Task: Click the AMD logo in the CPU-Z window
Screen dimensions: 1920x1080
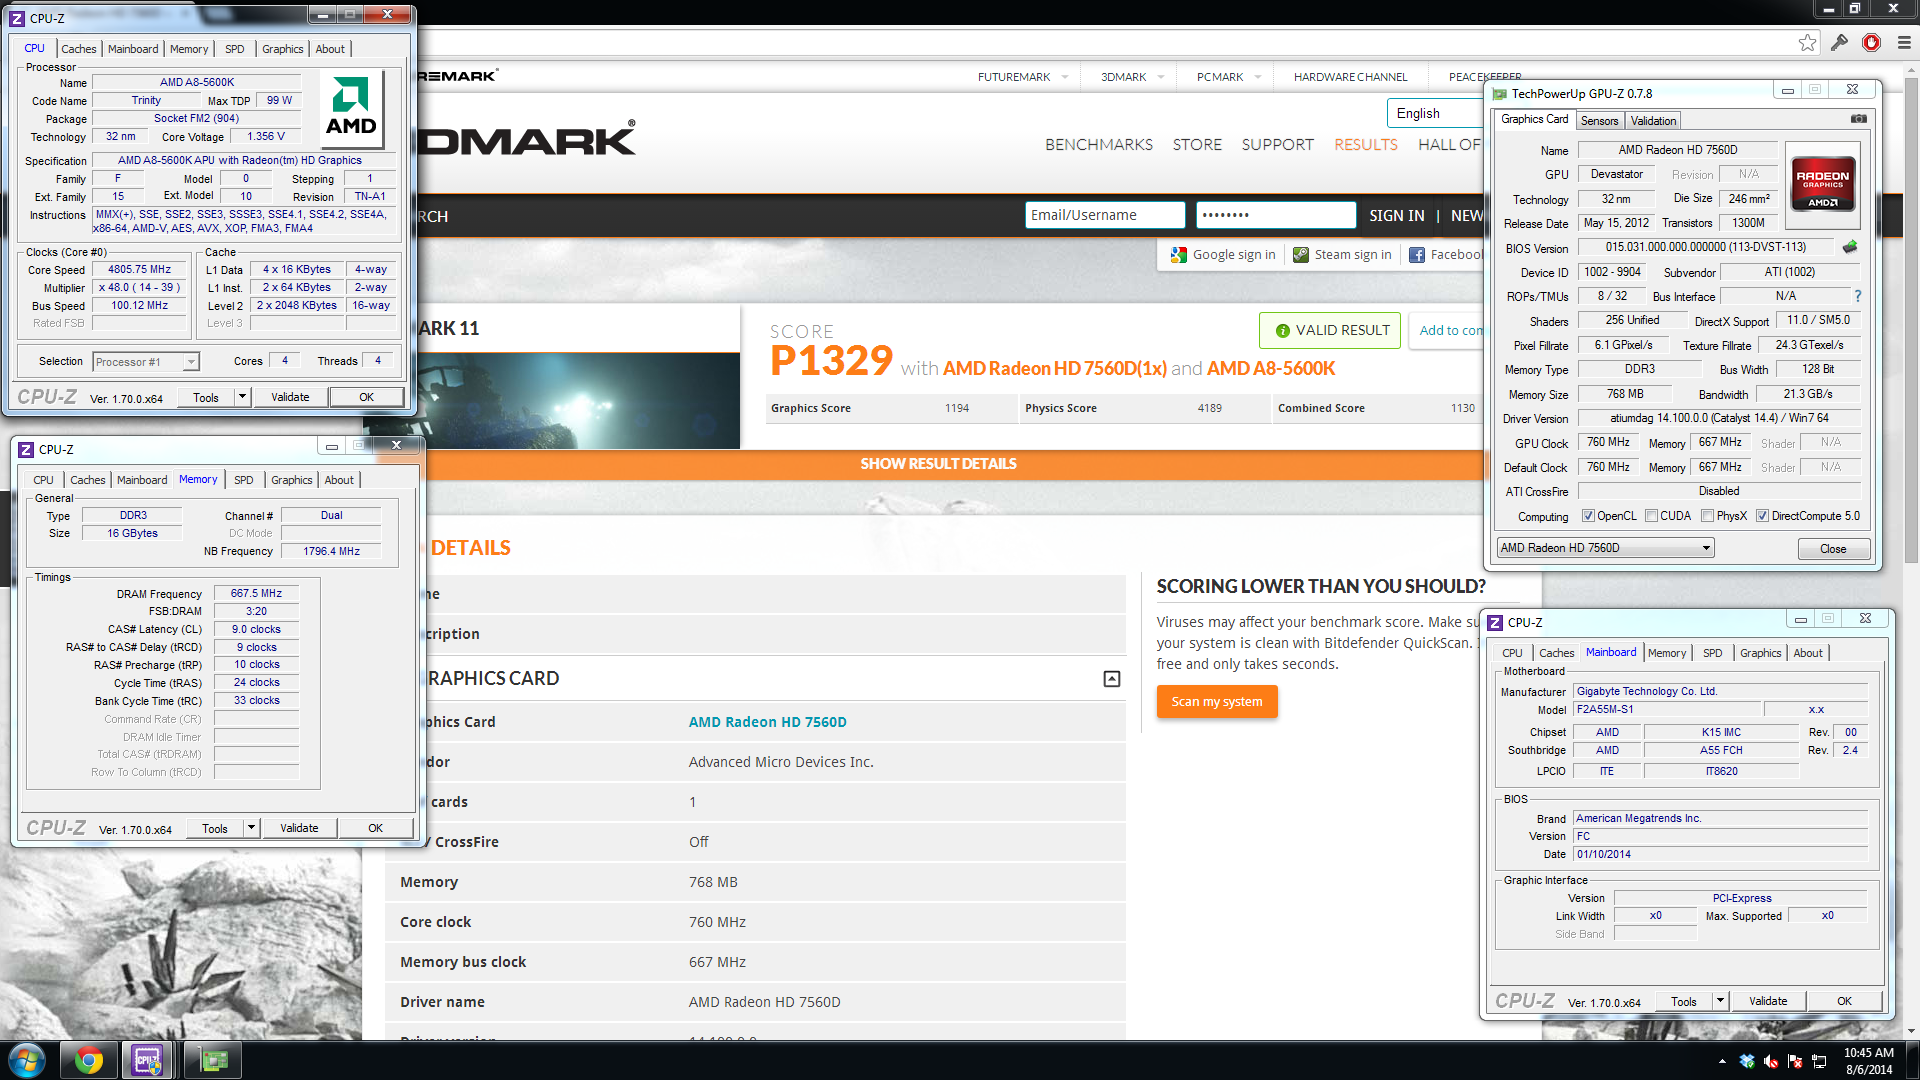Action: [351, 108]
